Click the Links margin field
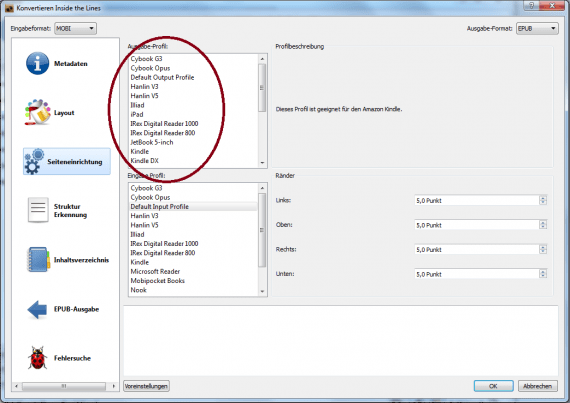 tap(477, 201)
